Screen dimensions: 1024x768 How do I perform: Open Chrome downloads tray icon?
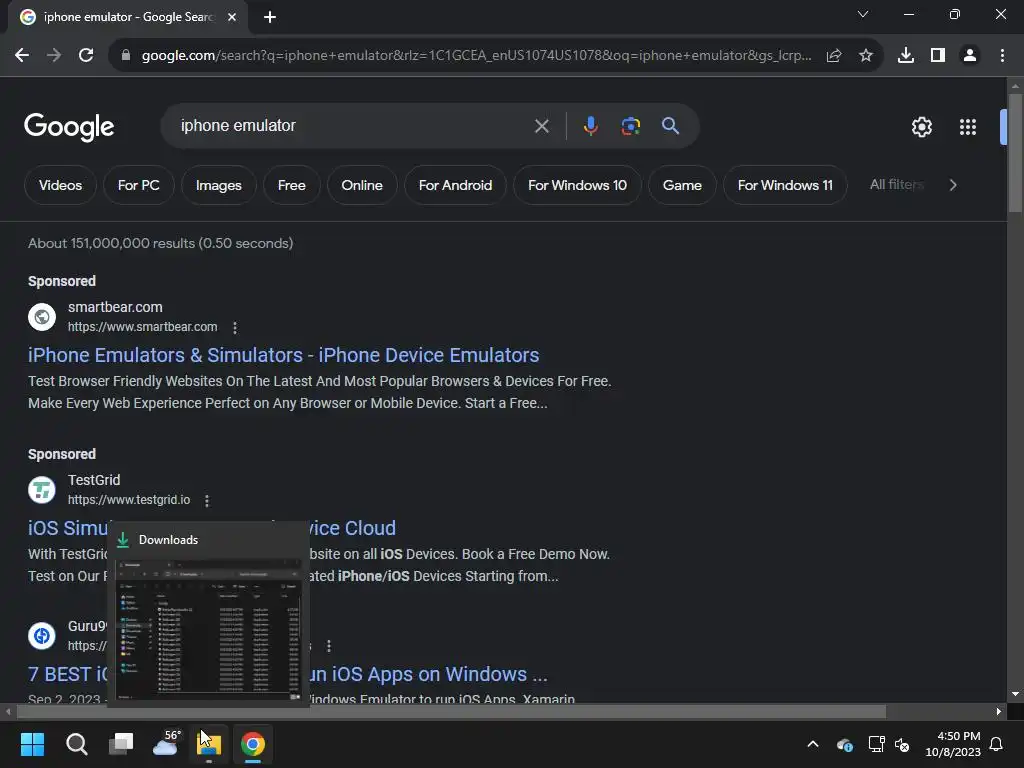[x=906, y=56]
